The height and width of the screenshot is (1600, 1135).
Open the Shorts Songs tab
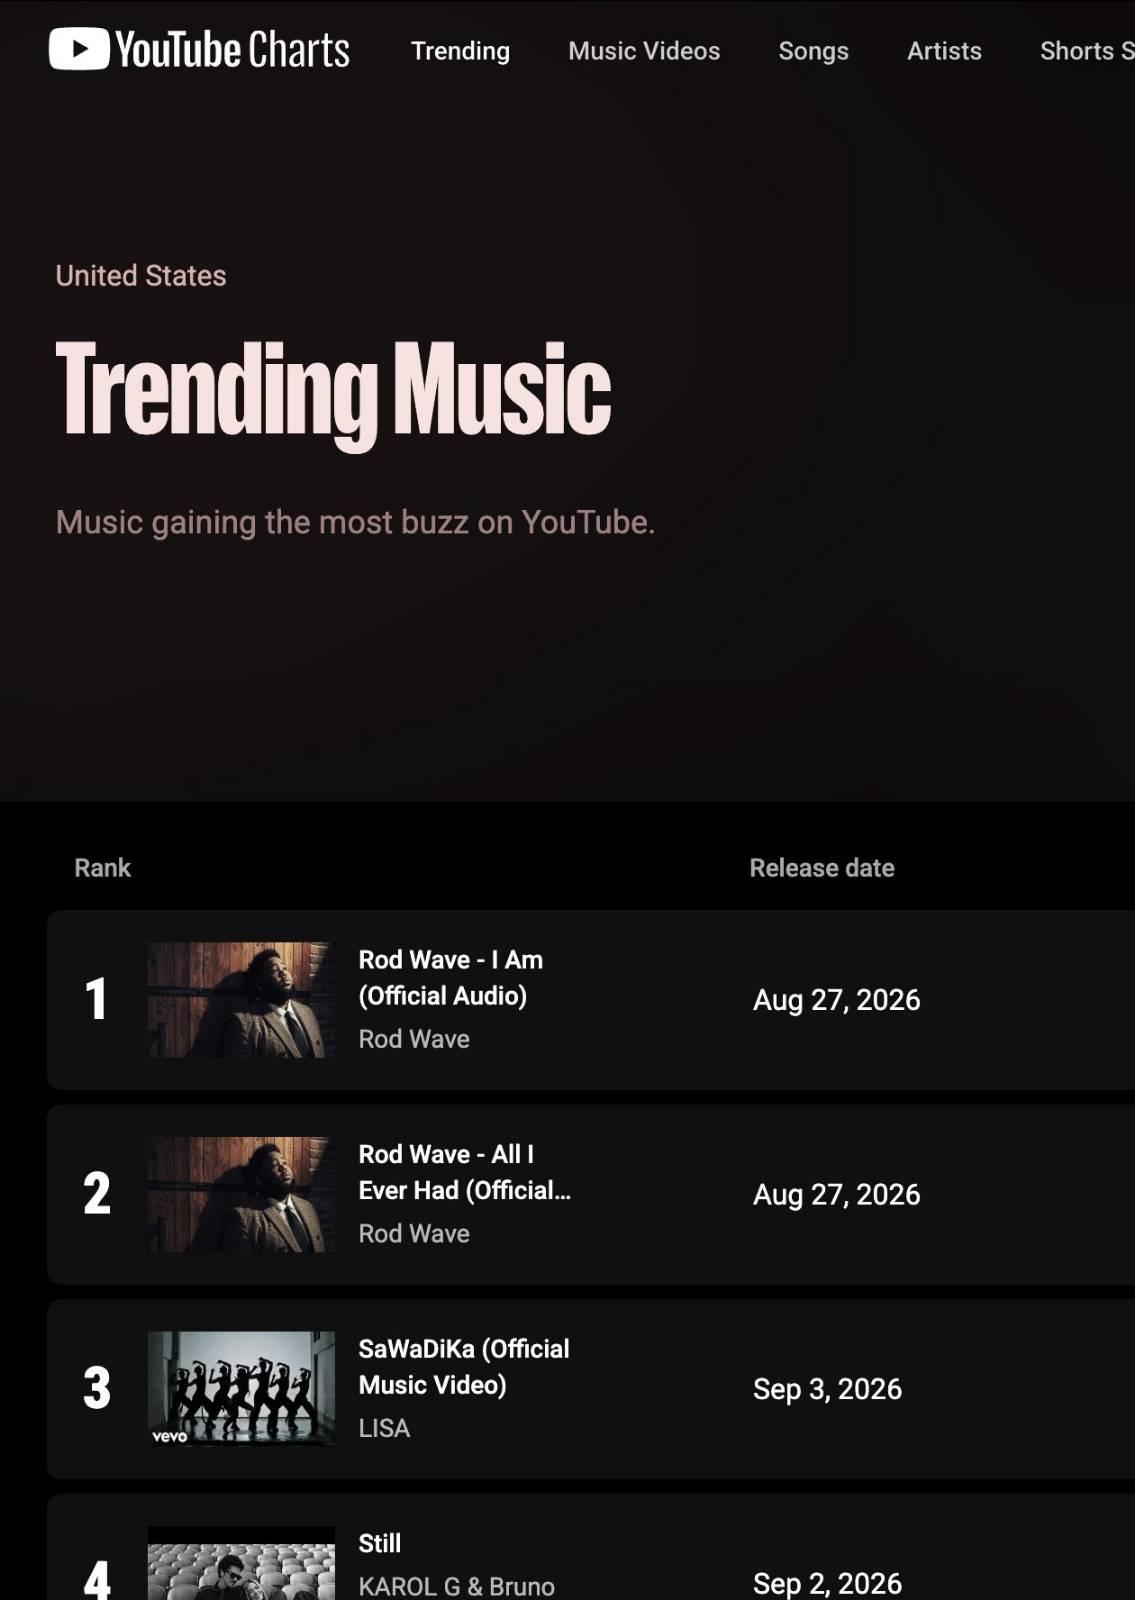(x=1087, y=51)
